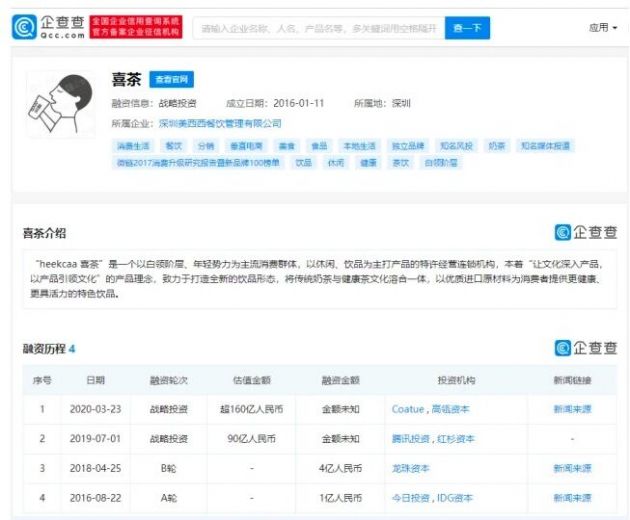Open the Coatue investor link
Image resolution: width=630 pixels, height=520 pixels.
[408, 409]
